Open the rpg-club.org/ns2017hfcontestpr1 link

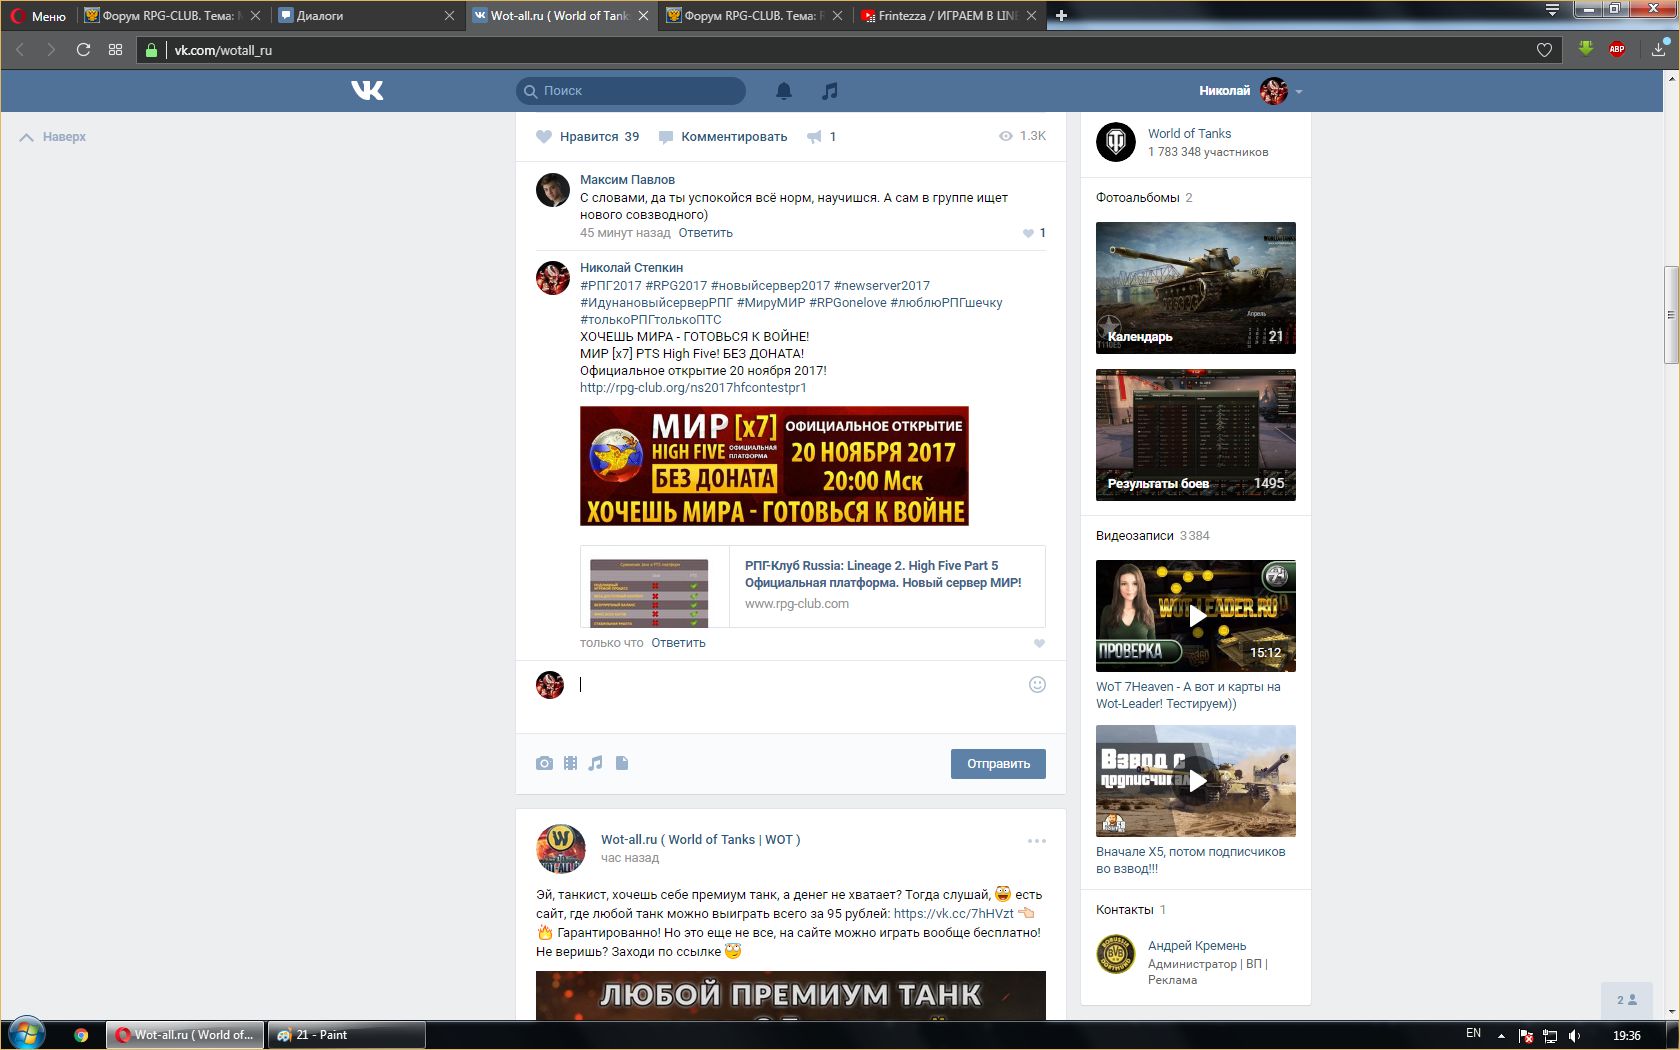pos(693,388)
